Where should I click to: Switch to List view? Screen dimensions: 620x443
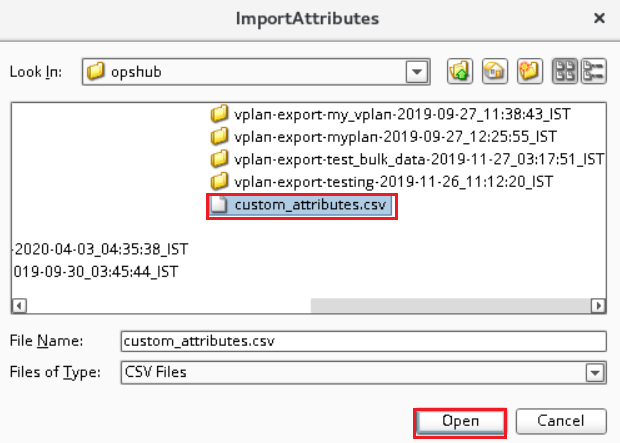[564, 72]
